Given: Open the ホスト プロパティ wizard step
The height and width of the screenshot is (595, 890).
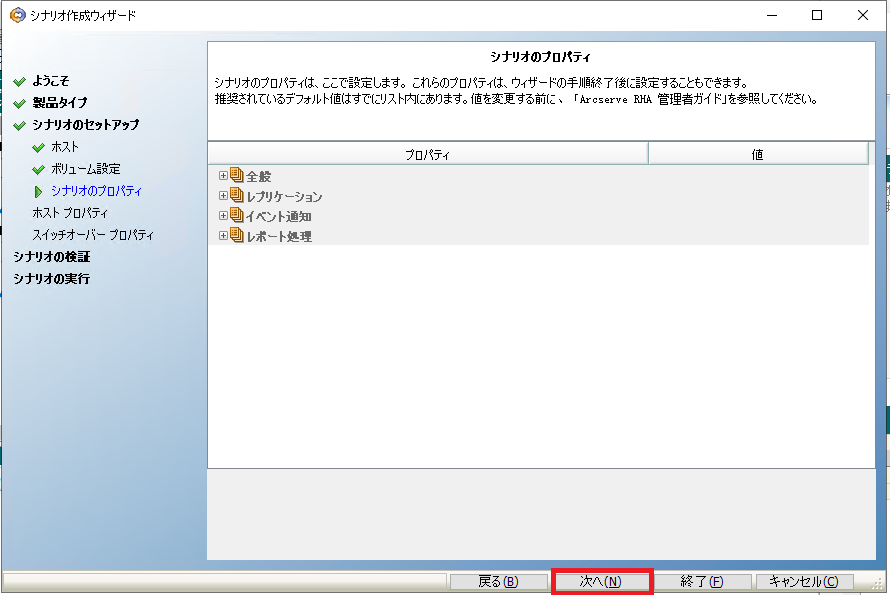Looking at the screenshot, I should (70, 213).
